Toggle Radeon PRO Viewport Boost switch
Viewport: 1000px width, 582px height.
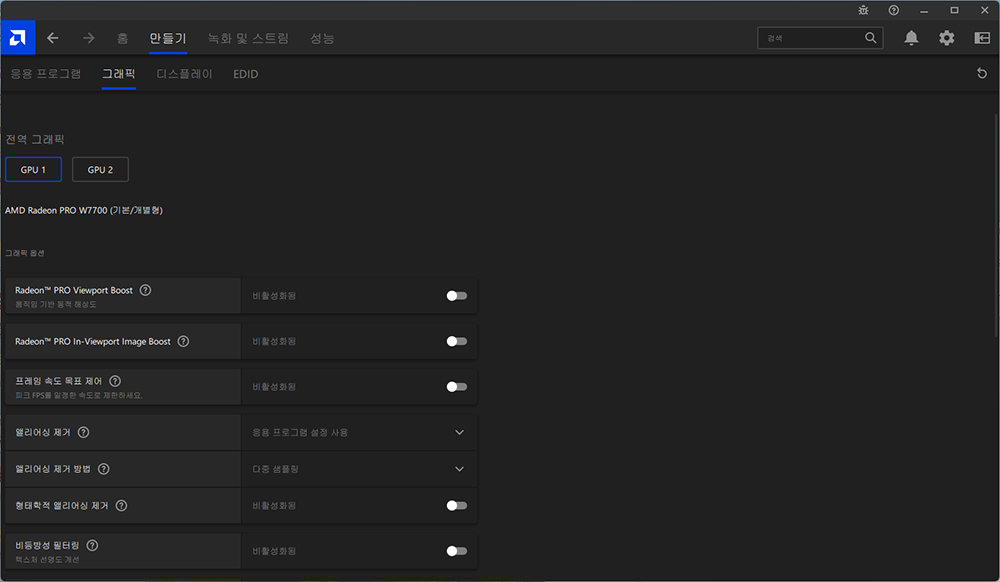tap(456, 296)
